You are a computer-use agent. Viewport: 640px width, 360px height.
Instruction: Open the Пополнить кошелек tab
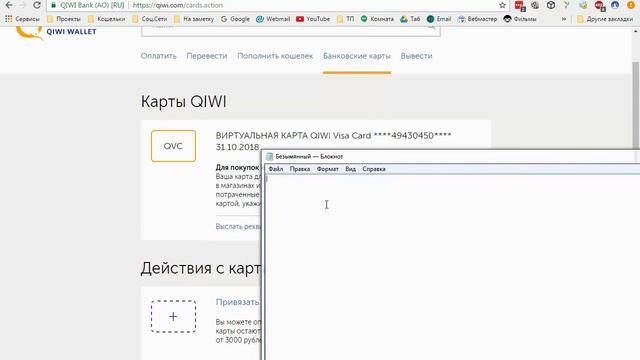275,56
